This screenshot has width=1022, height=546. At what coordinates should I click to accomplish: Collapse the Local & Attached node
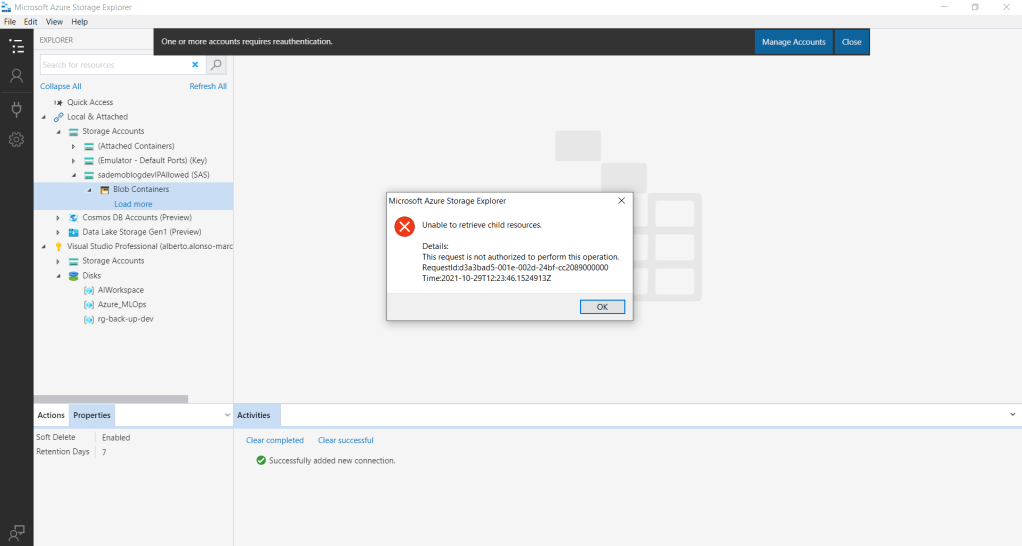[x=44, y=117]
